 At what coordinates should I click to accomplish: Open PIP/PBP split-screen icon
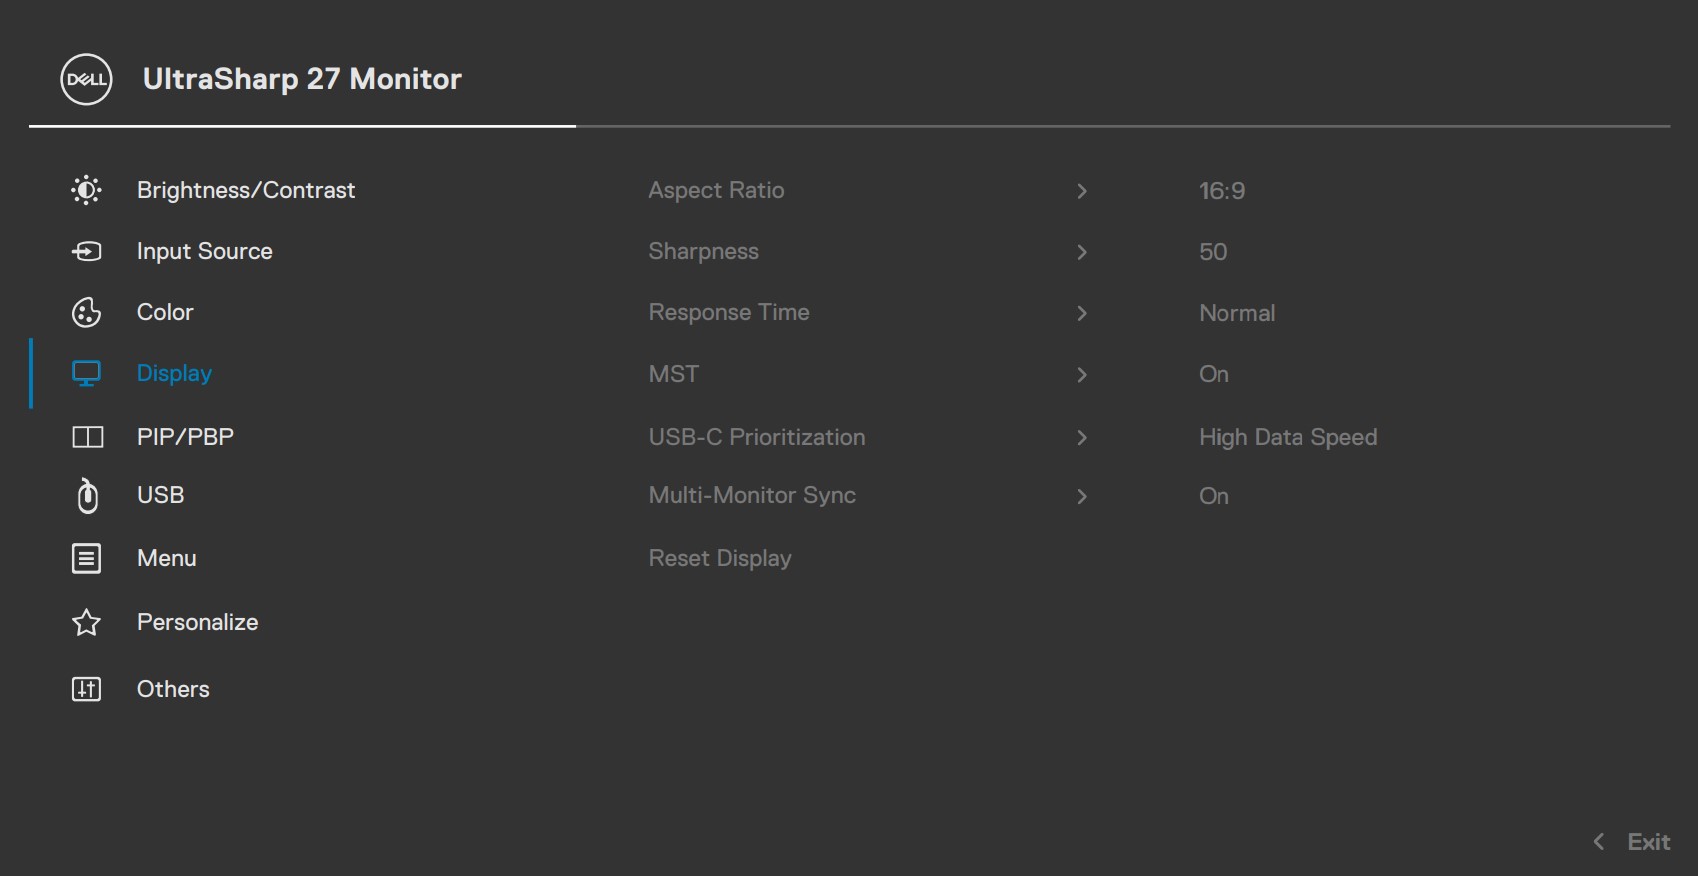pyautogui.click(x=87, y=437)
